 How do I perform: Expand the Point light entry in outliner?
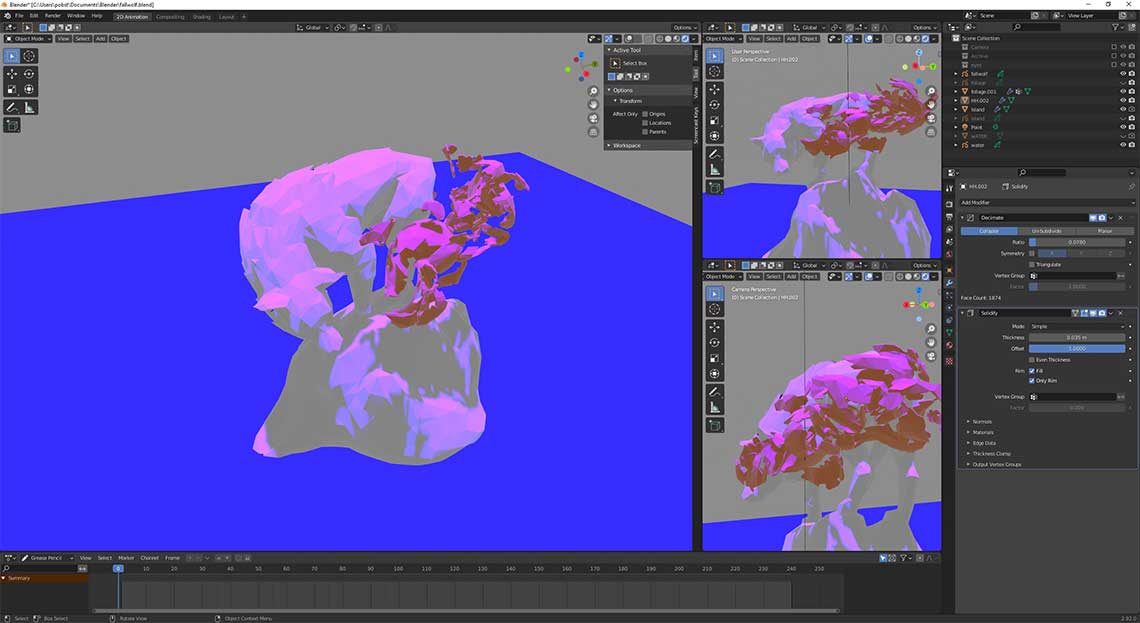point(955,127)
